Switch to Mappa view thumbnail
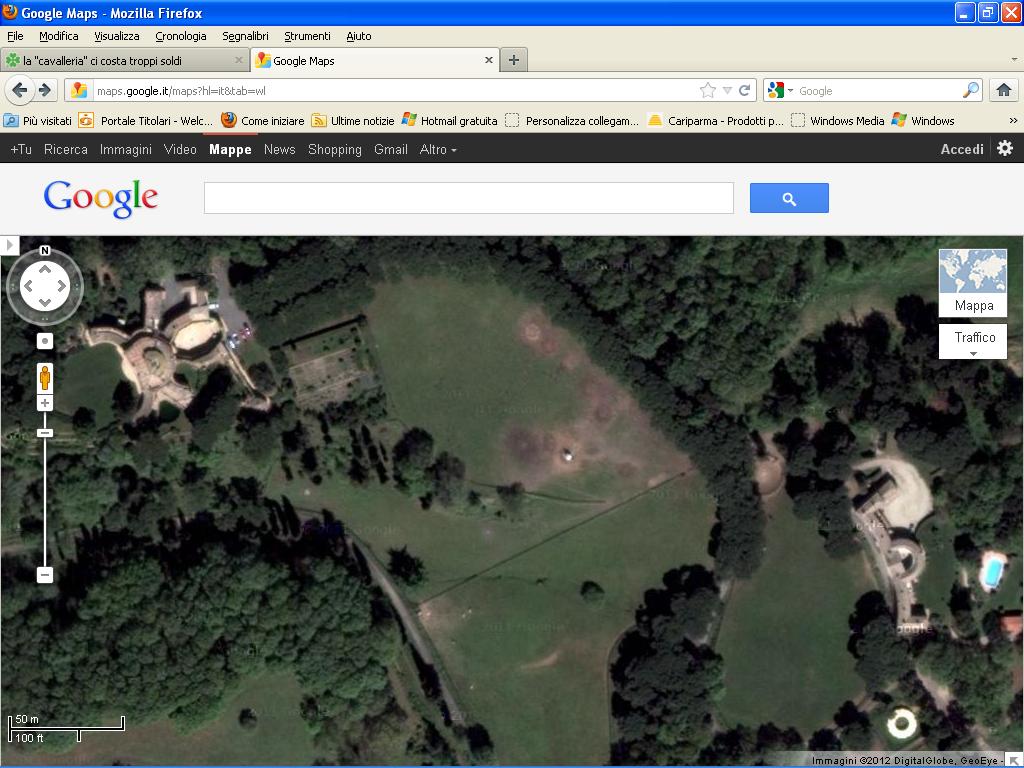Viewport: 1024px width, 768px height. [973, 282]
